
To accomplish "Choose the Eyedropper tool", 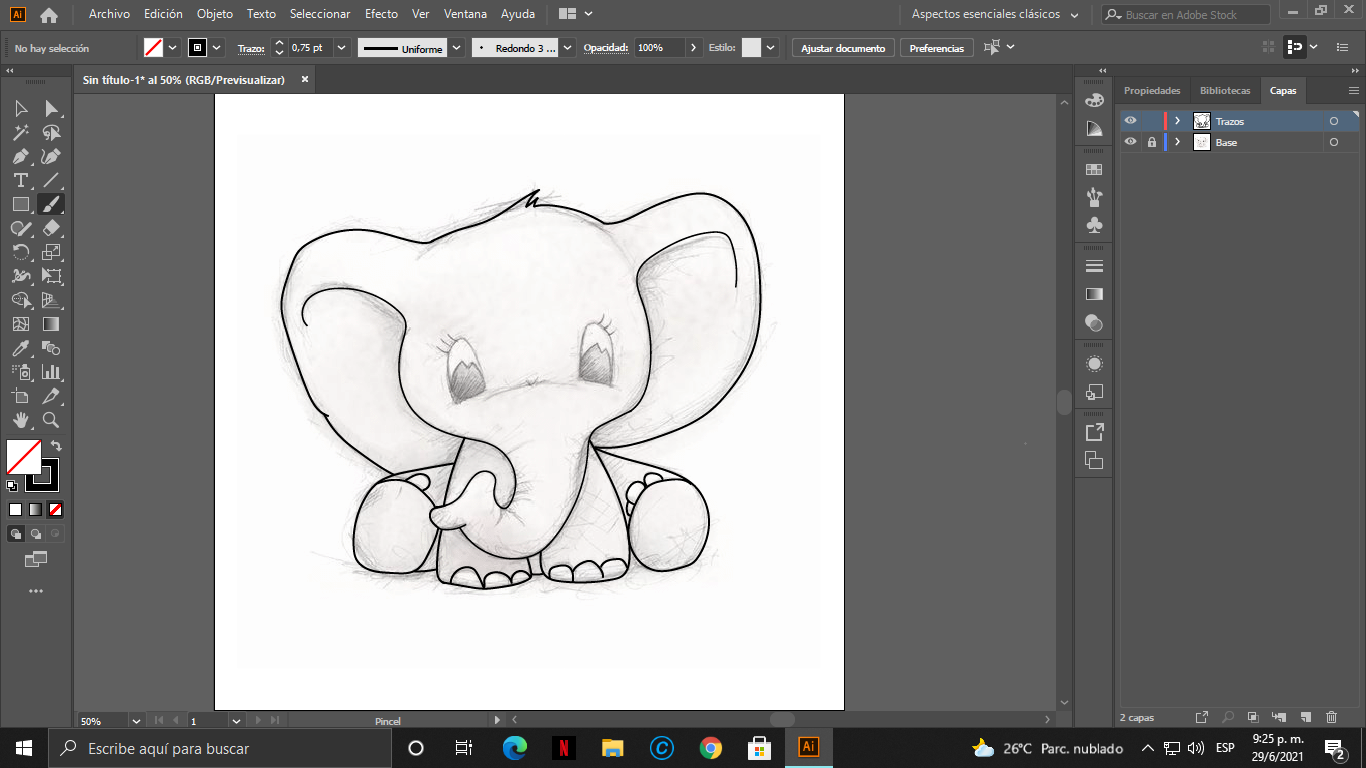I will [x=20, y=349].
